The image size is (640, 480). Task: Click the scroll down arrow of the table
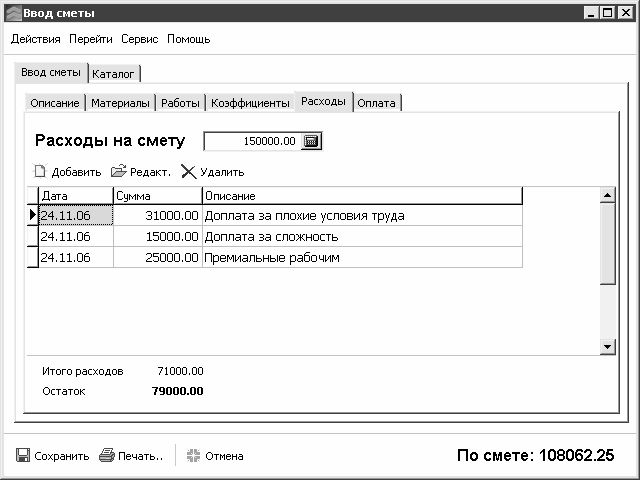pyautogui.click(x=607, y=347)
